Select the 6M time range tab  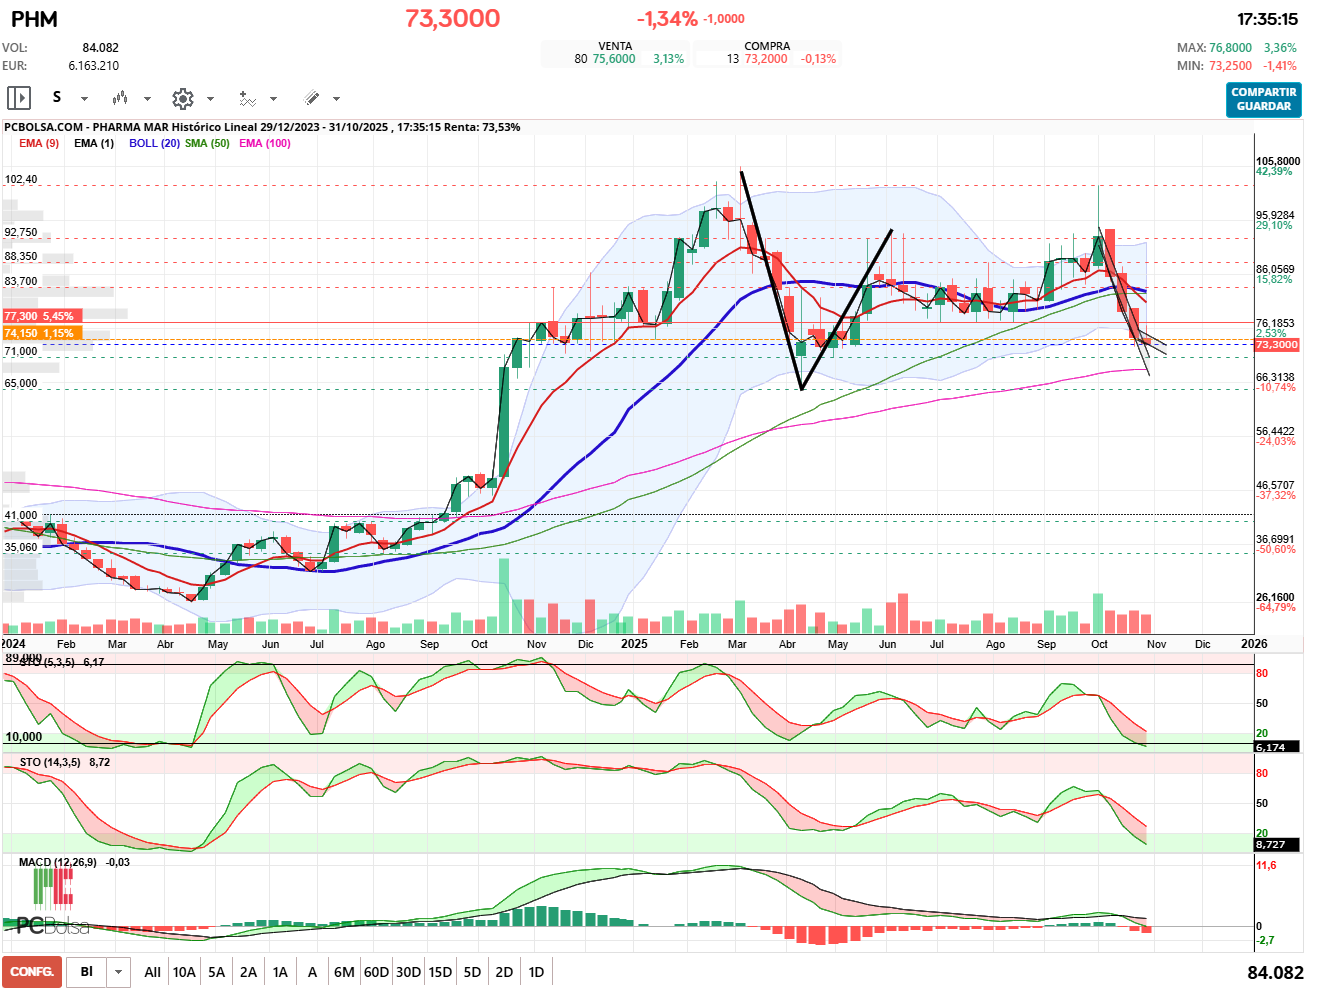coord(344,972)
